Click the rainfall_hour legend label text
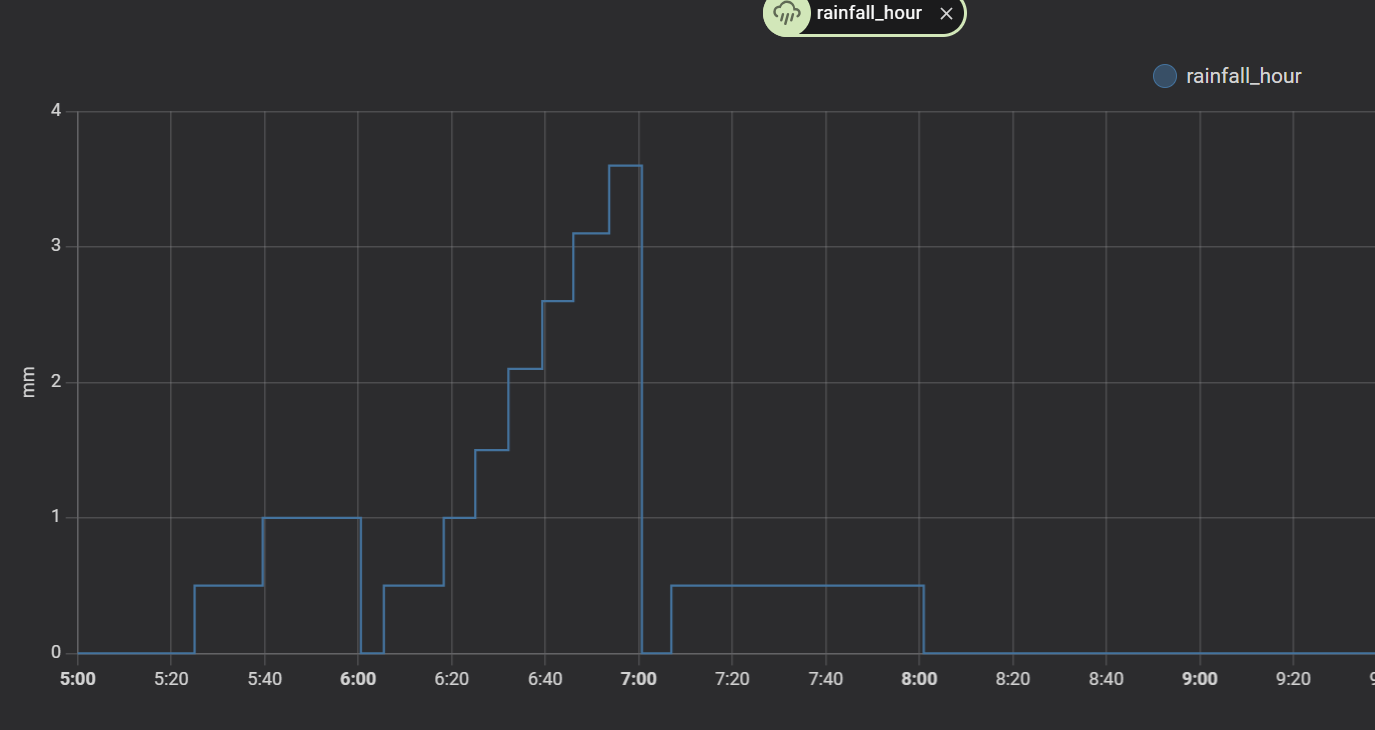The image size is (1375, 730). tap(1244, 76)
